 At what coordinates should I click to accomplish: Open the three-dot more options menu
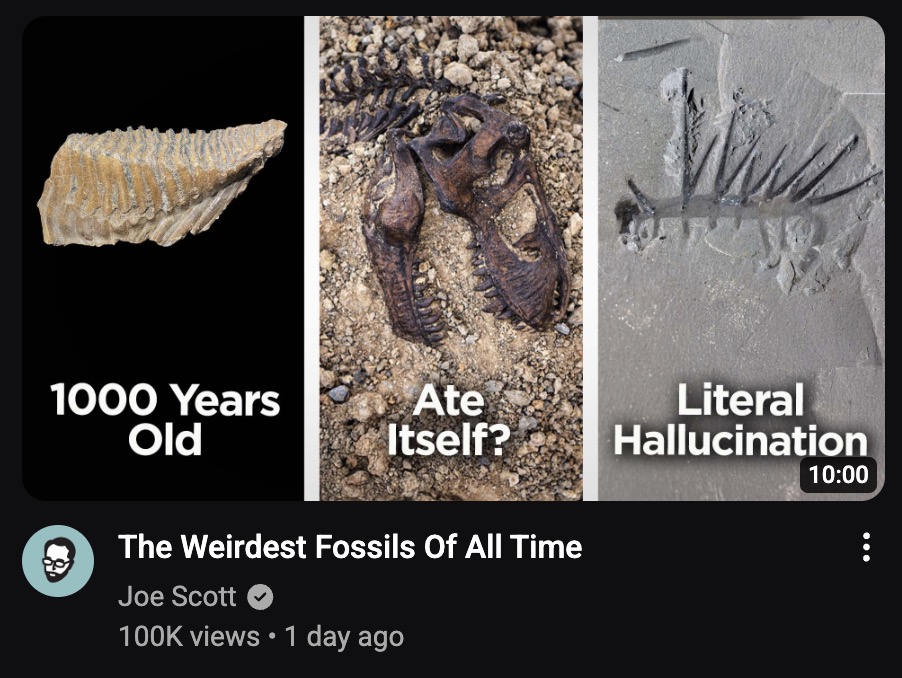(x=866, y=547)
